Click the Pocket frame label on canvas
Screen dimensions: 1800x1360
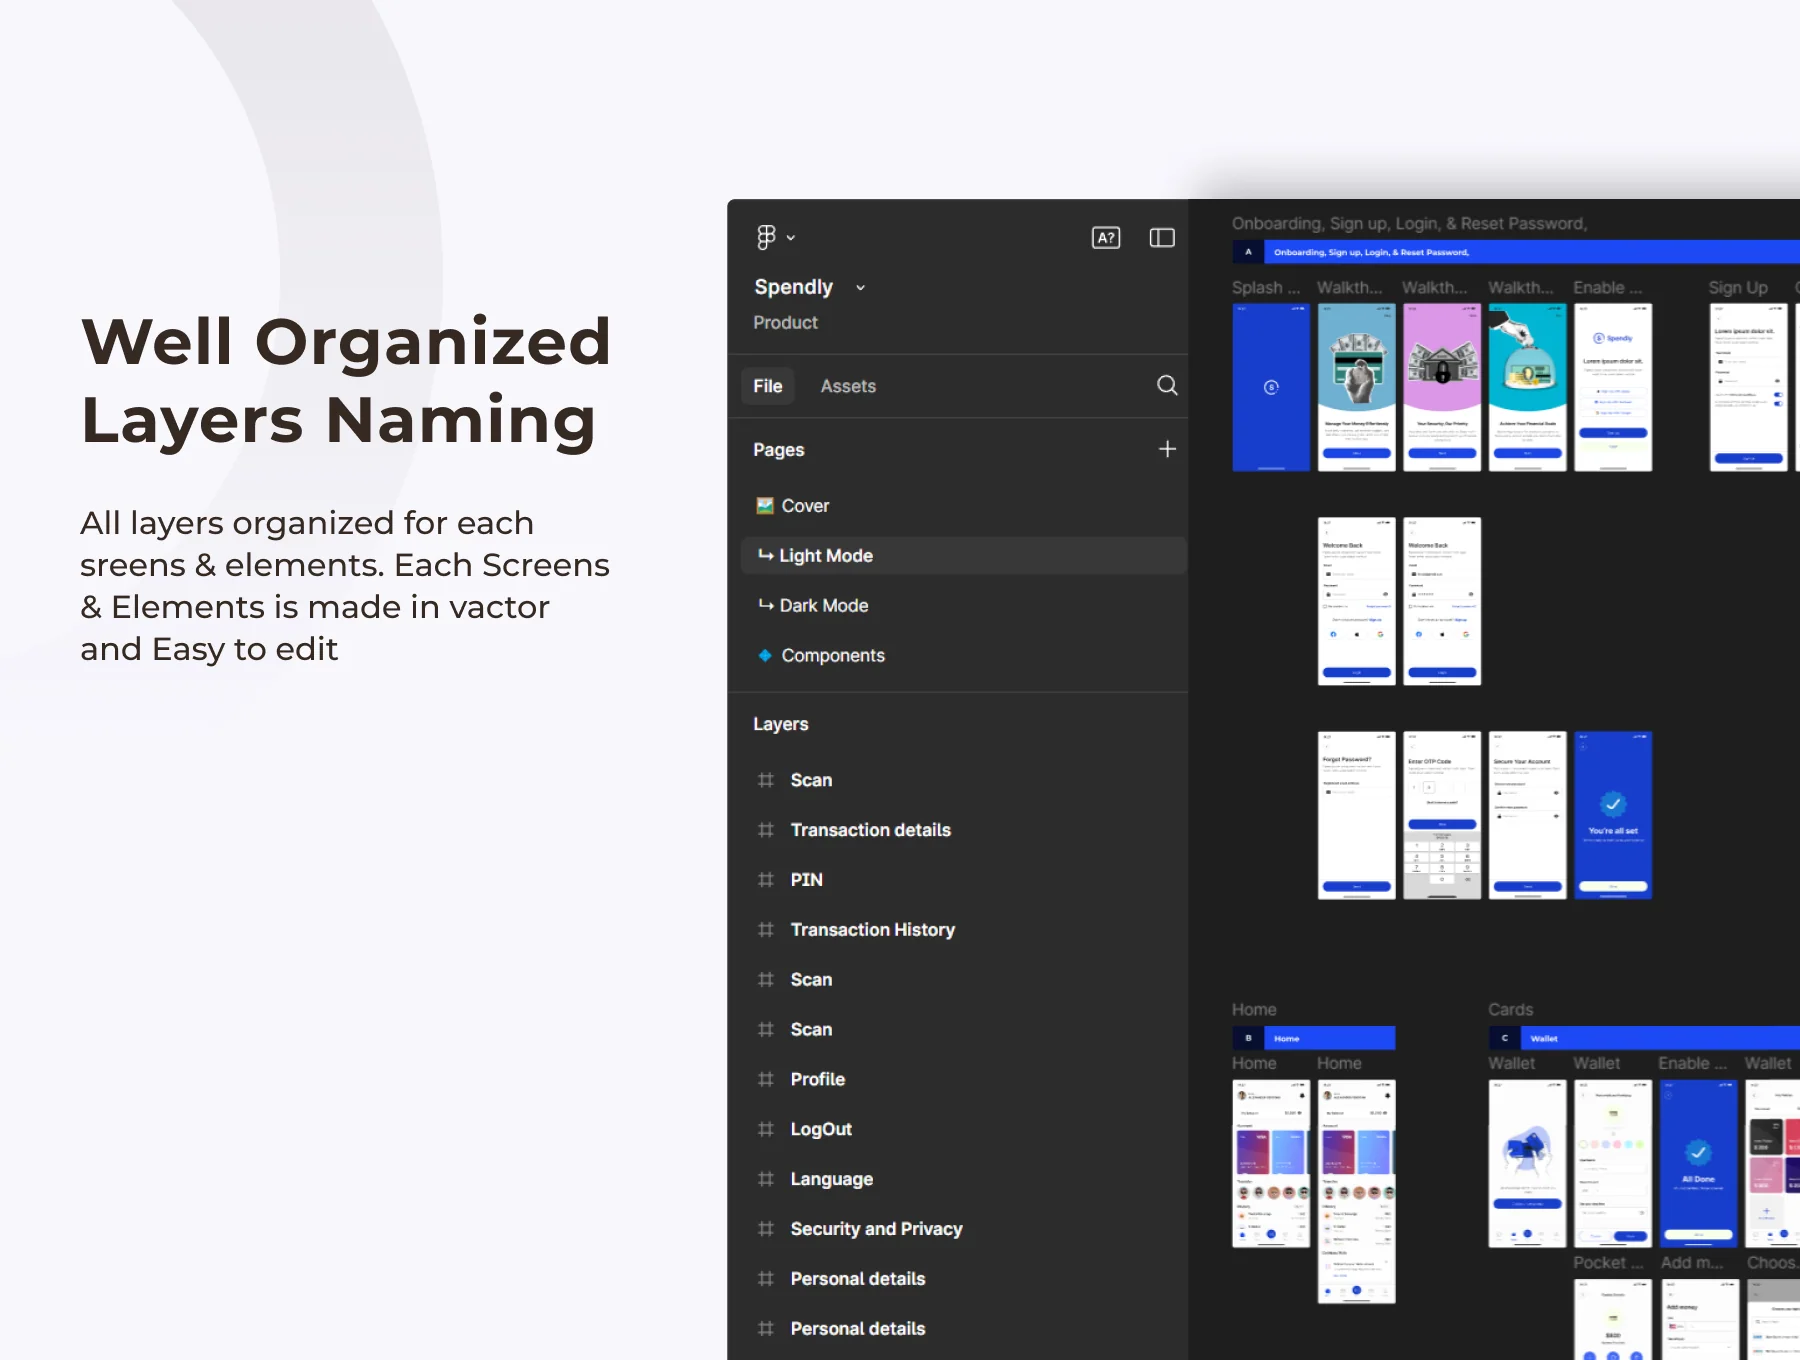tap(1608, 1263)
